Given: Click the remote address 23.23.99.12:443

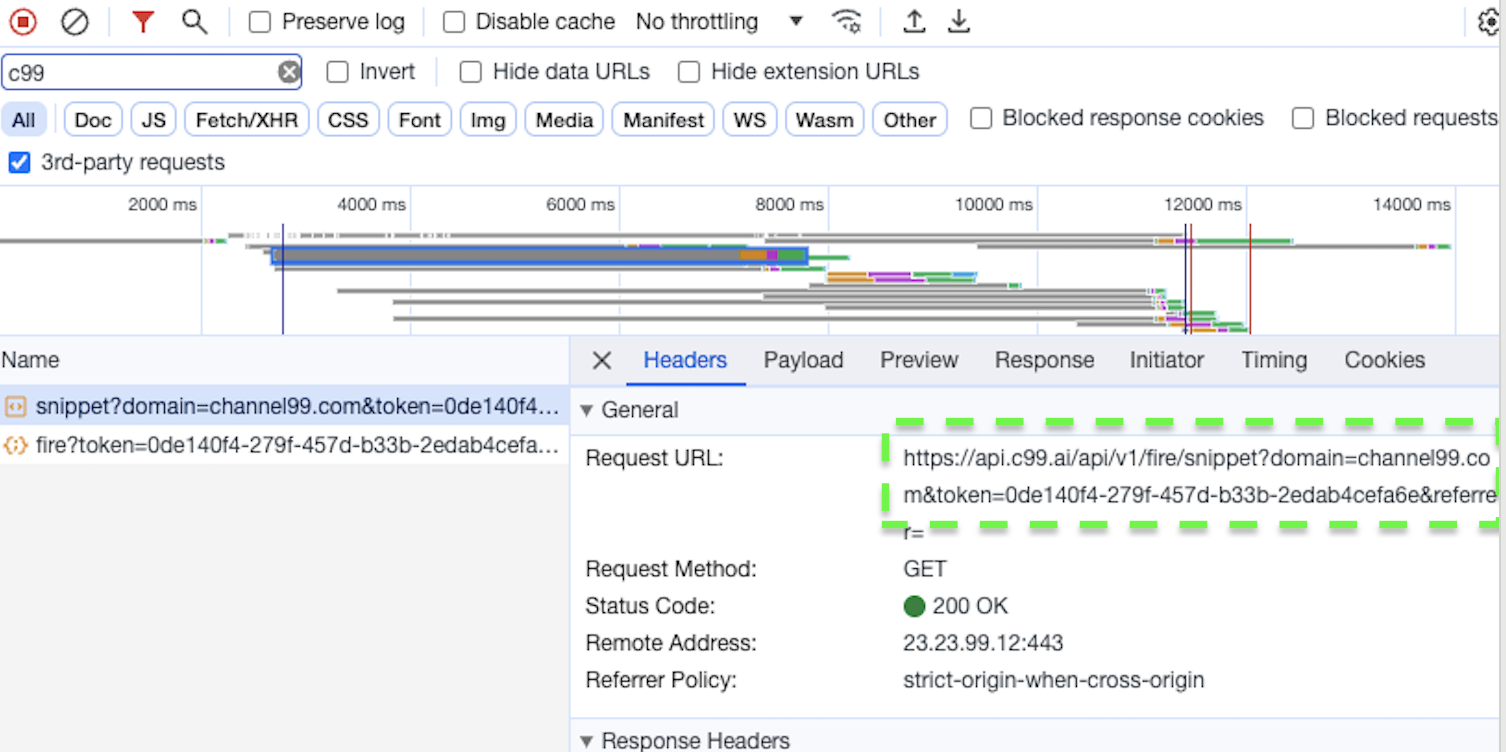Looking at the screenshot, I should coord(983,643).
